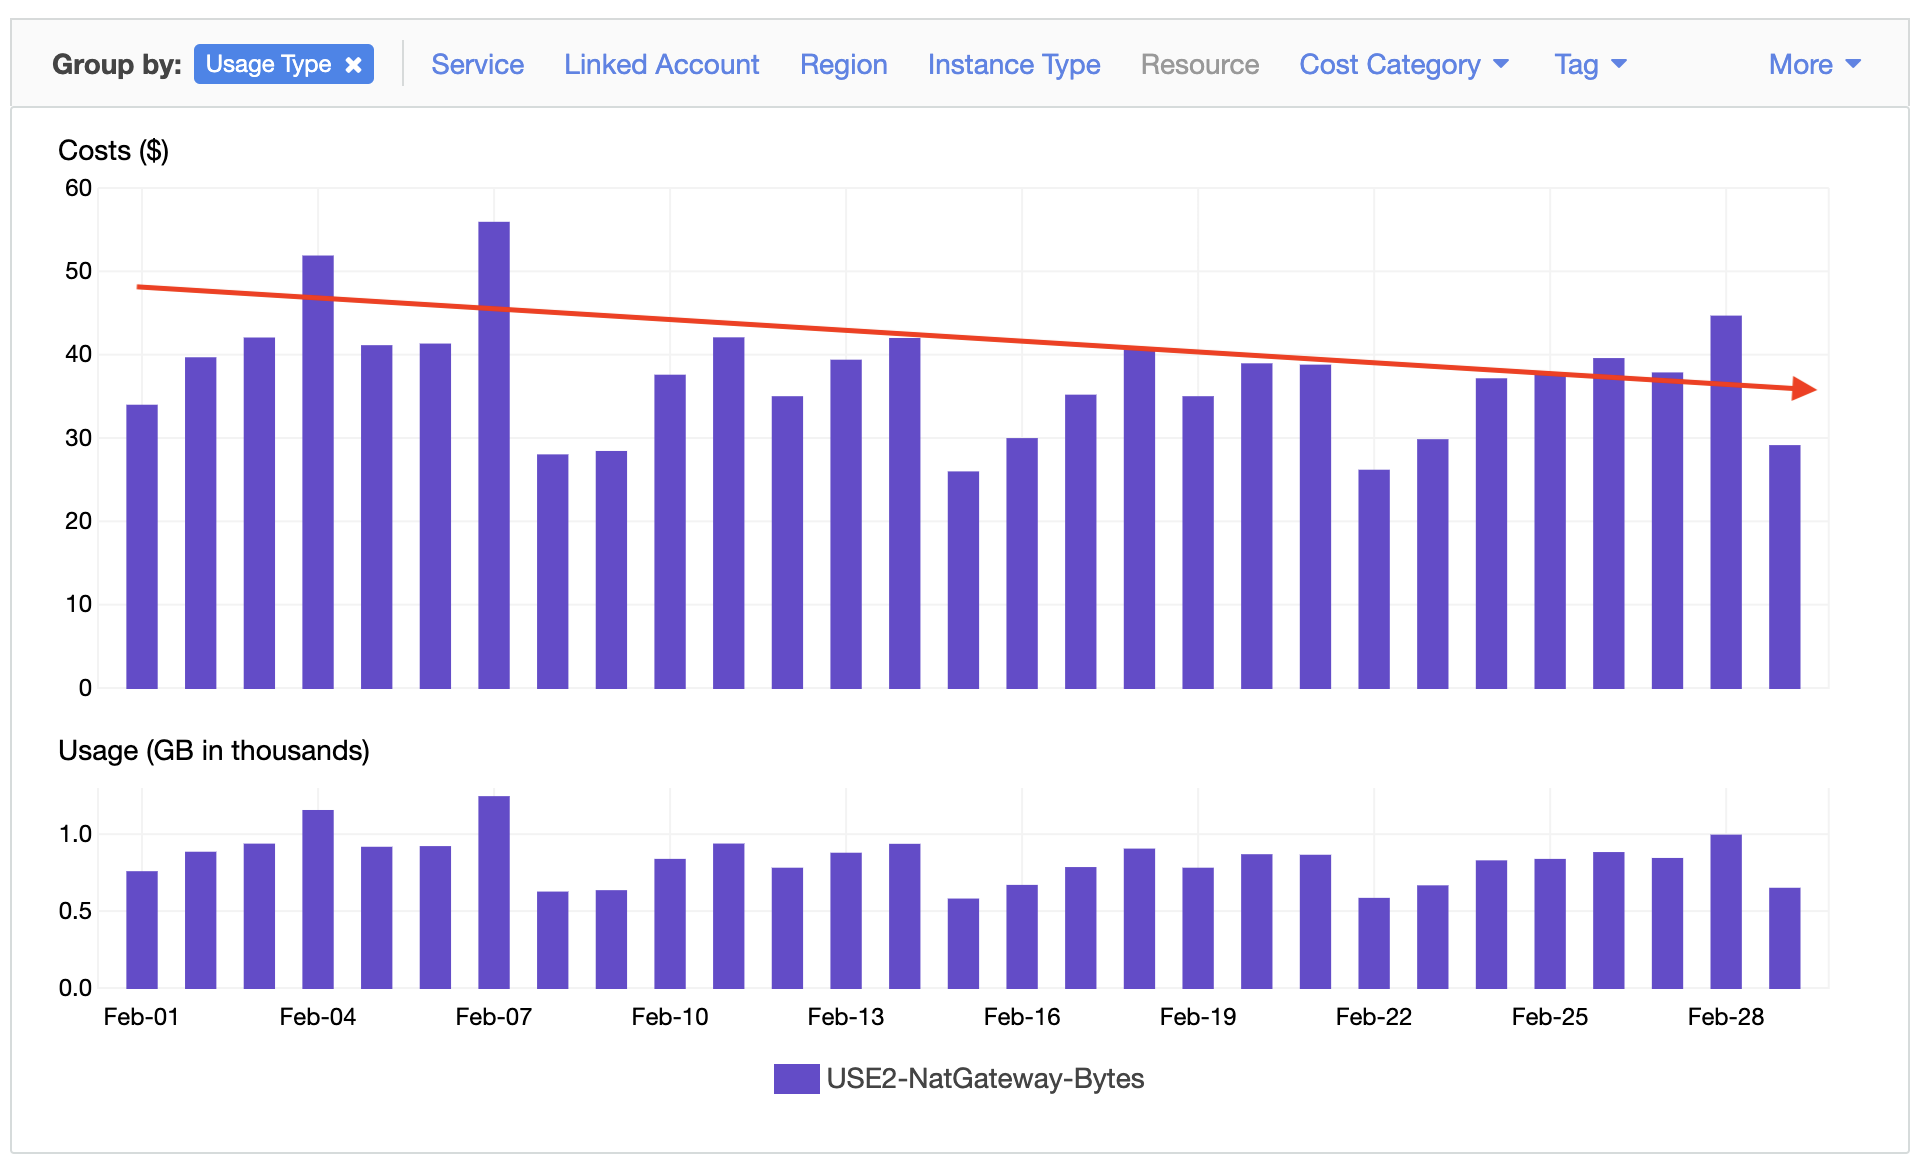Select Group by Region icon
Image resolution: width=1920 pixels, height=1164 pixels.
coord(842,26)
